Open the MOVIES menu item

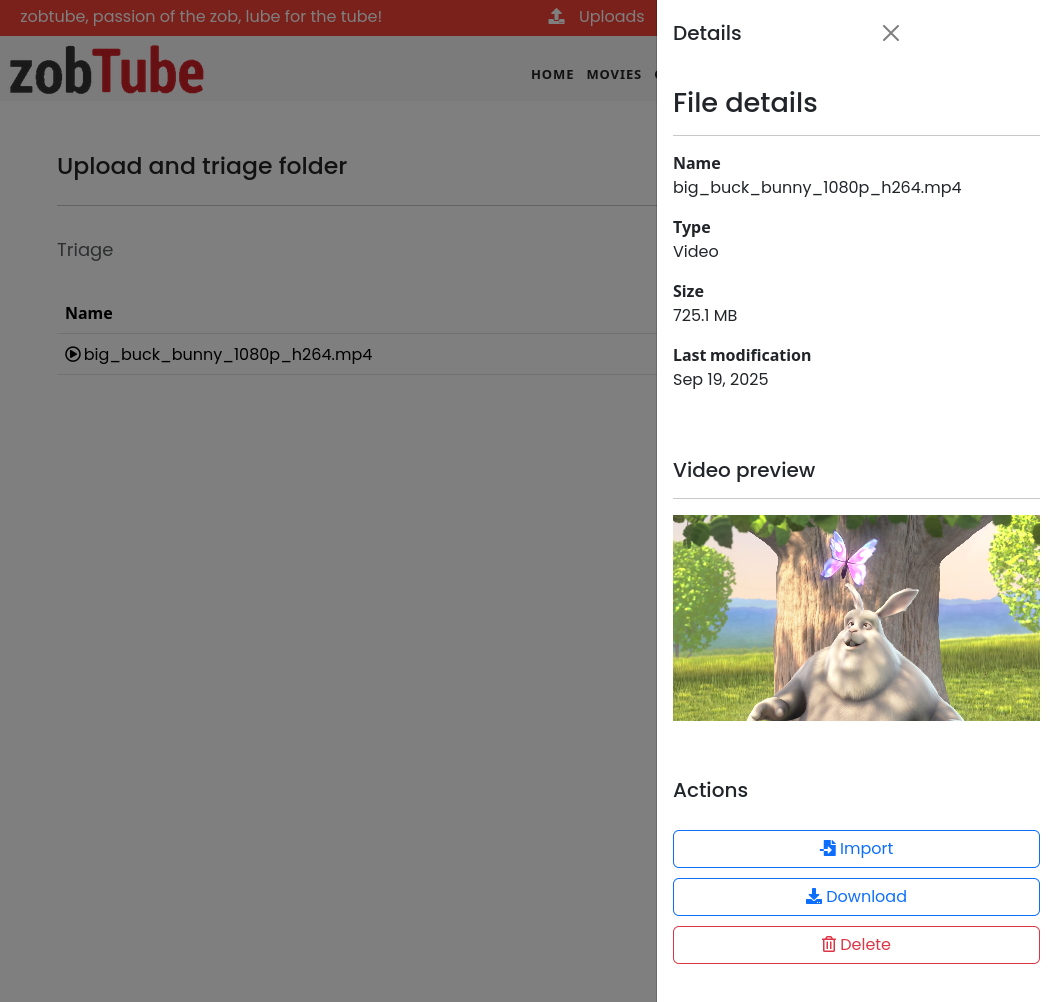(x=614, y=74)
